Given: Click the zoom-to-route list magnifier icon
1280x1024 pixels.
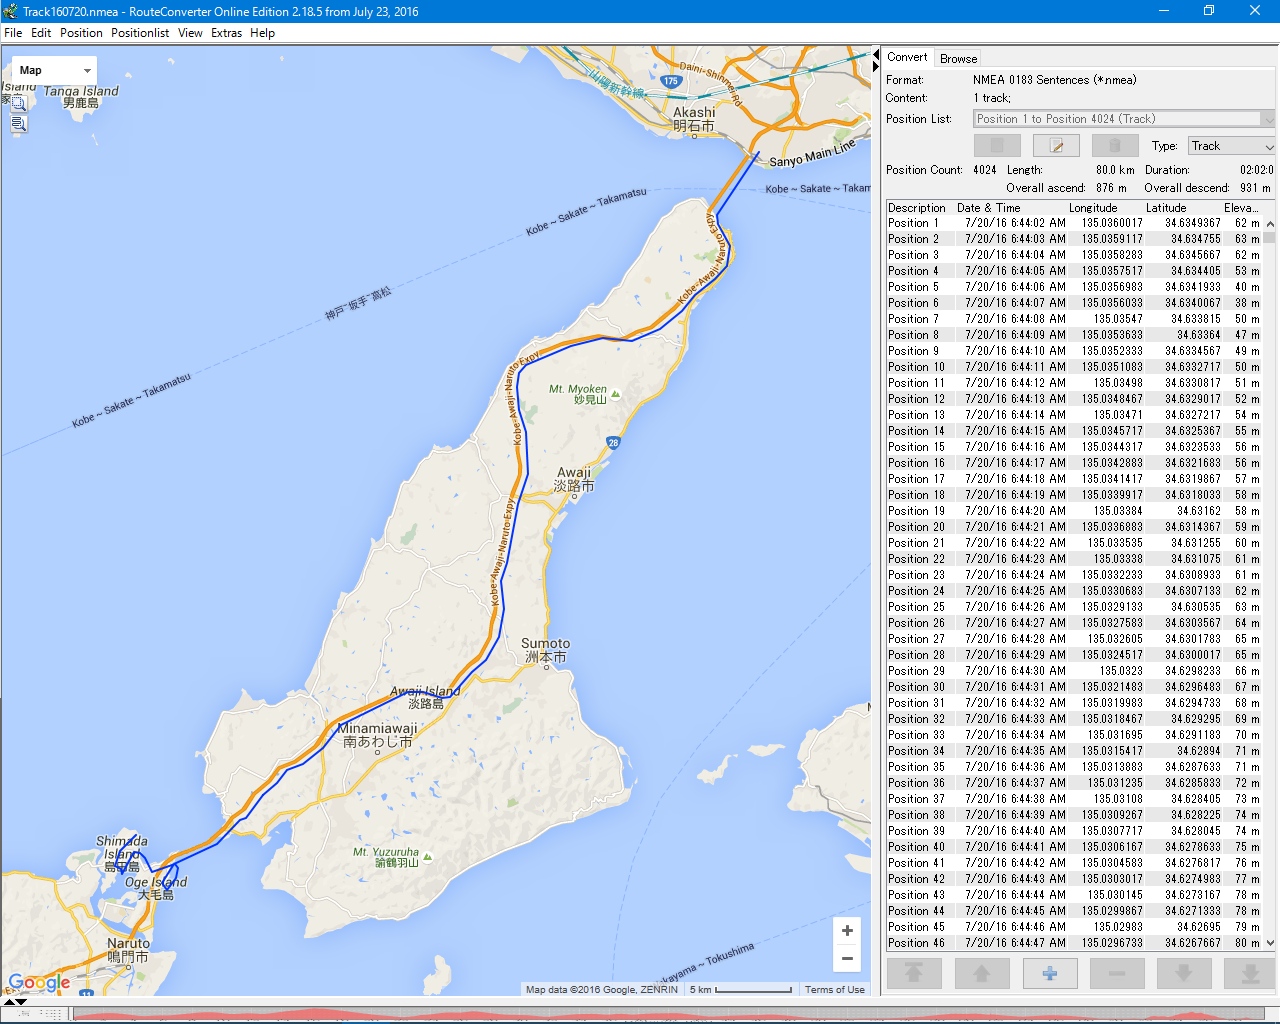Looking at the screenshot, I should [18, 124].
